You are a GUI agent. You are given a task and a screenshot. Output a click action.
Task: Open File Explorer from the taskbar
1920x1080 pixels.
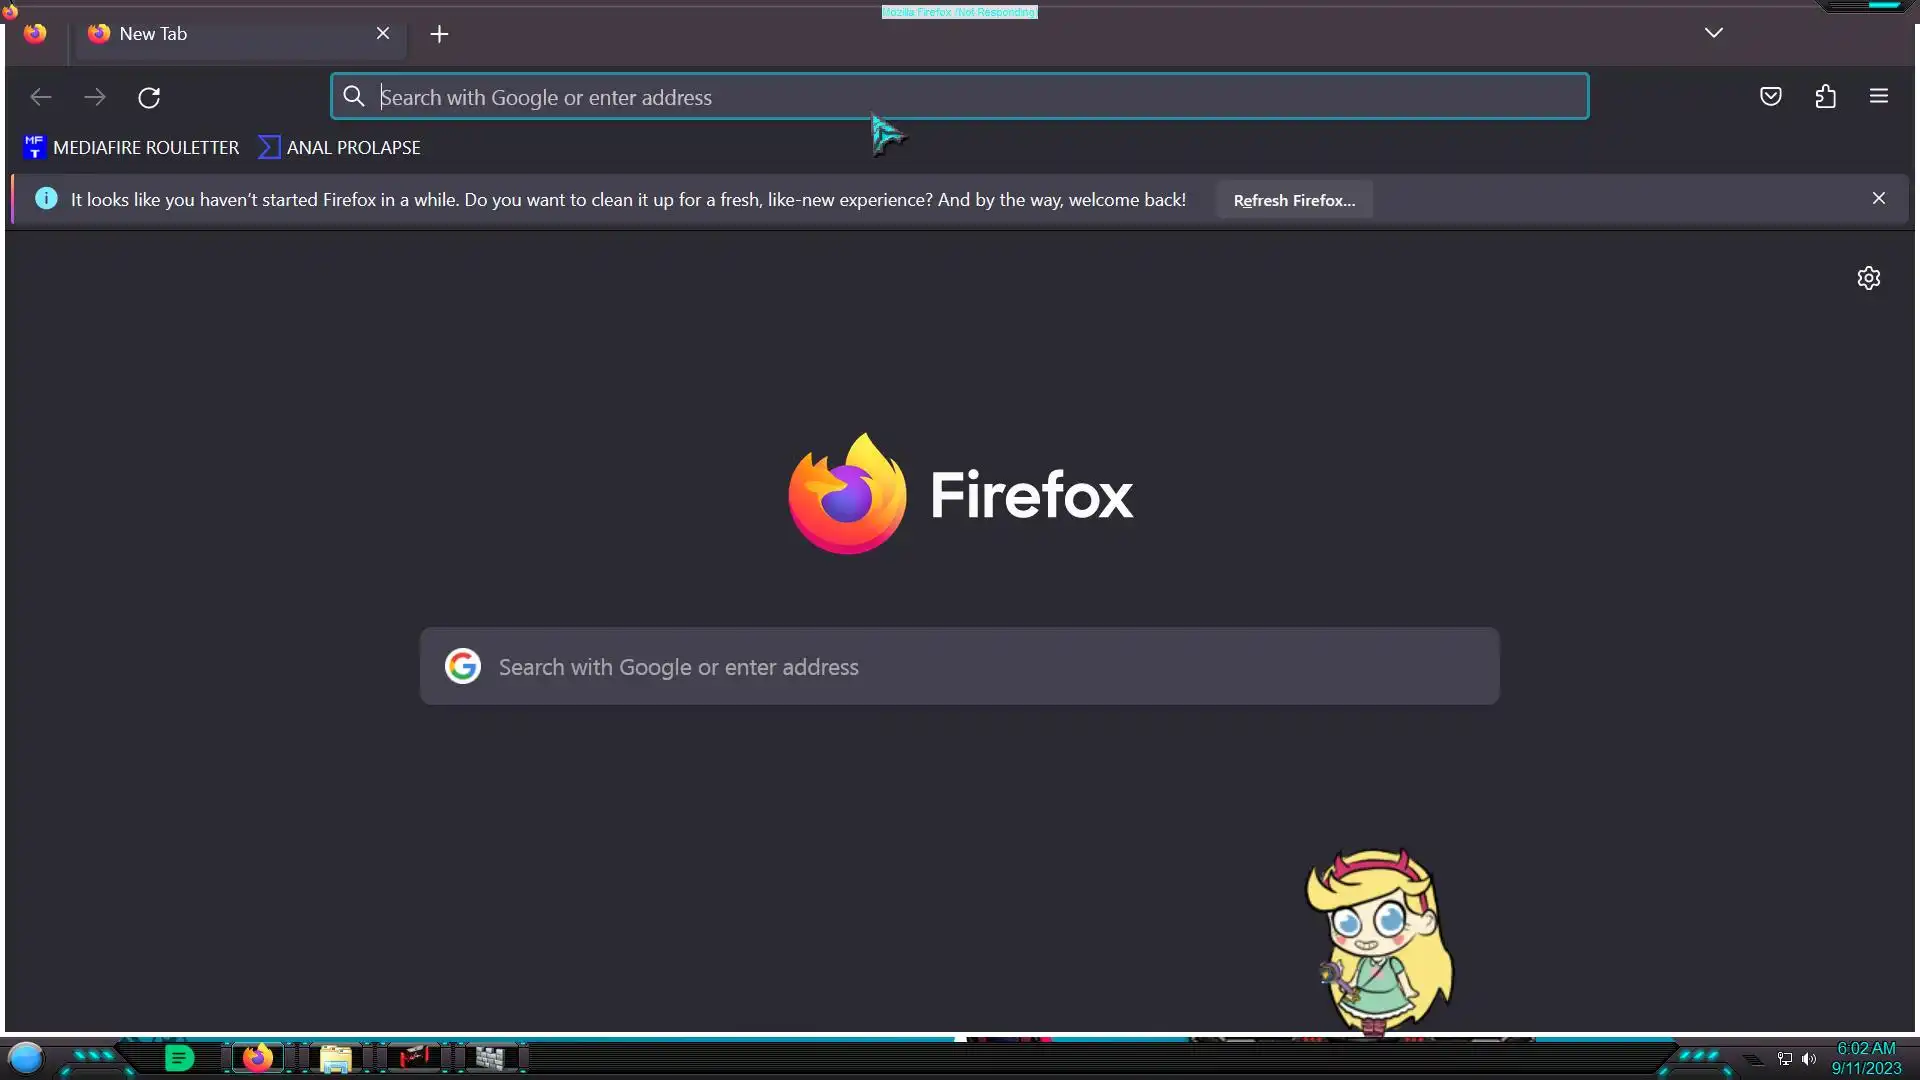pyautogui.click(x=336, y=1058)
